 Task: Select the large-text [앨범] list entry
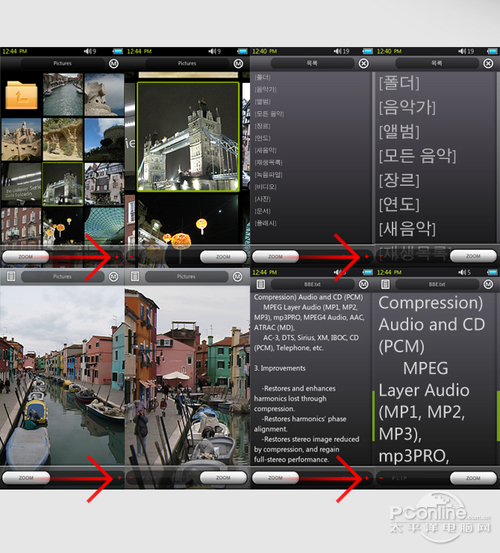point(399,132)
